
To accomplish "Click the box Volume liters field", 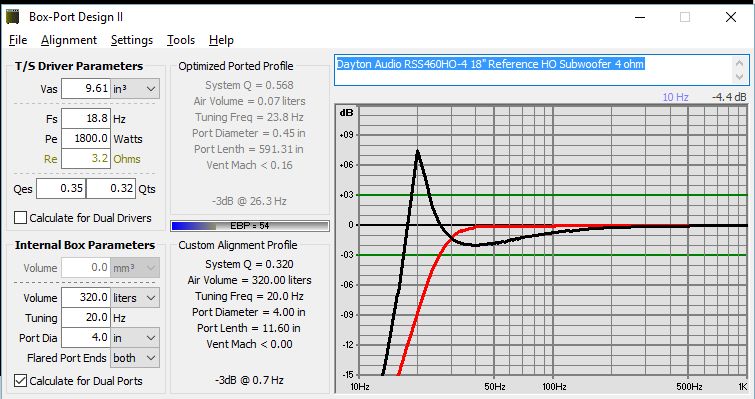I will [86, 298].
